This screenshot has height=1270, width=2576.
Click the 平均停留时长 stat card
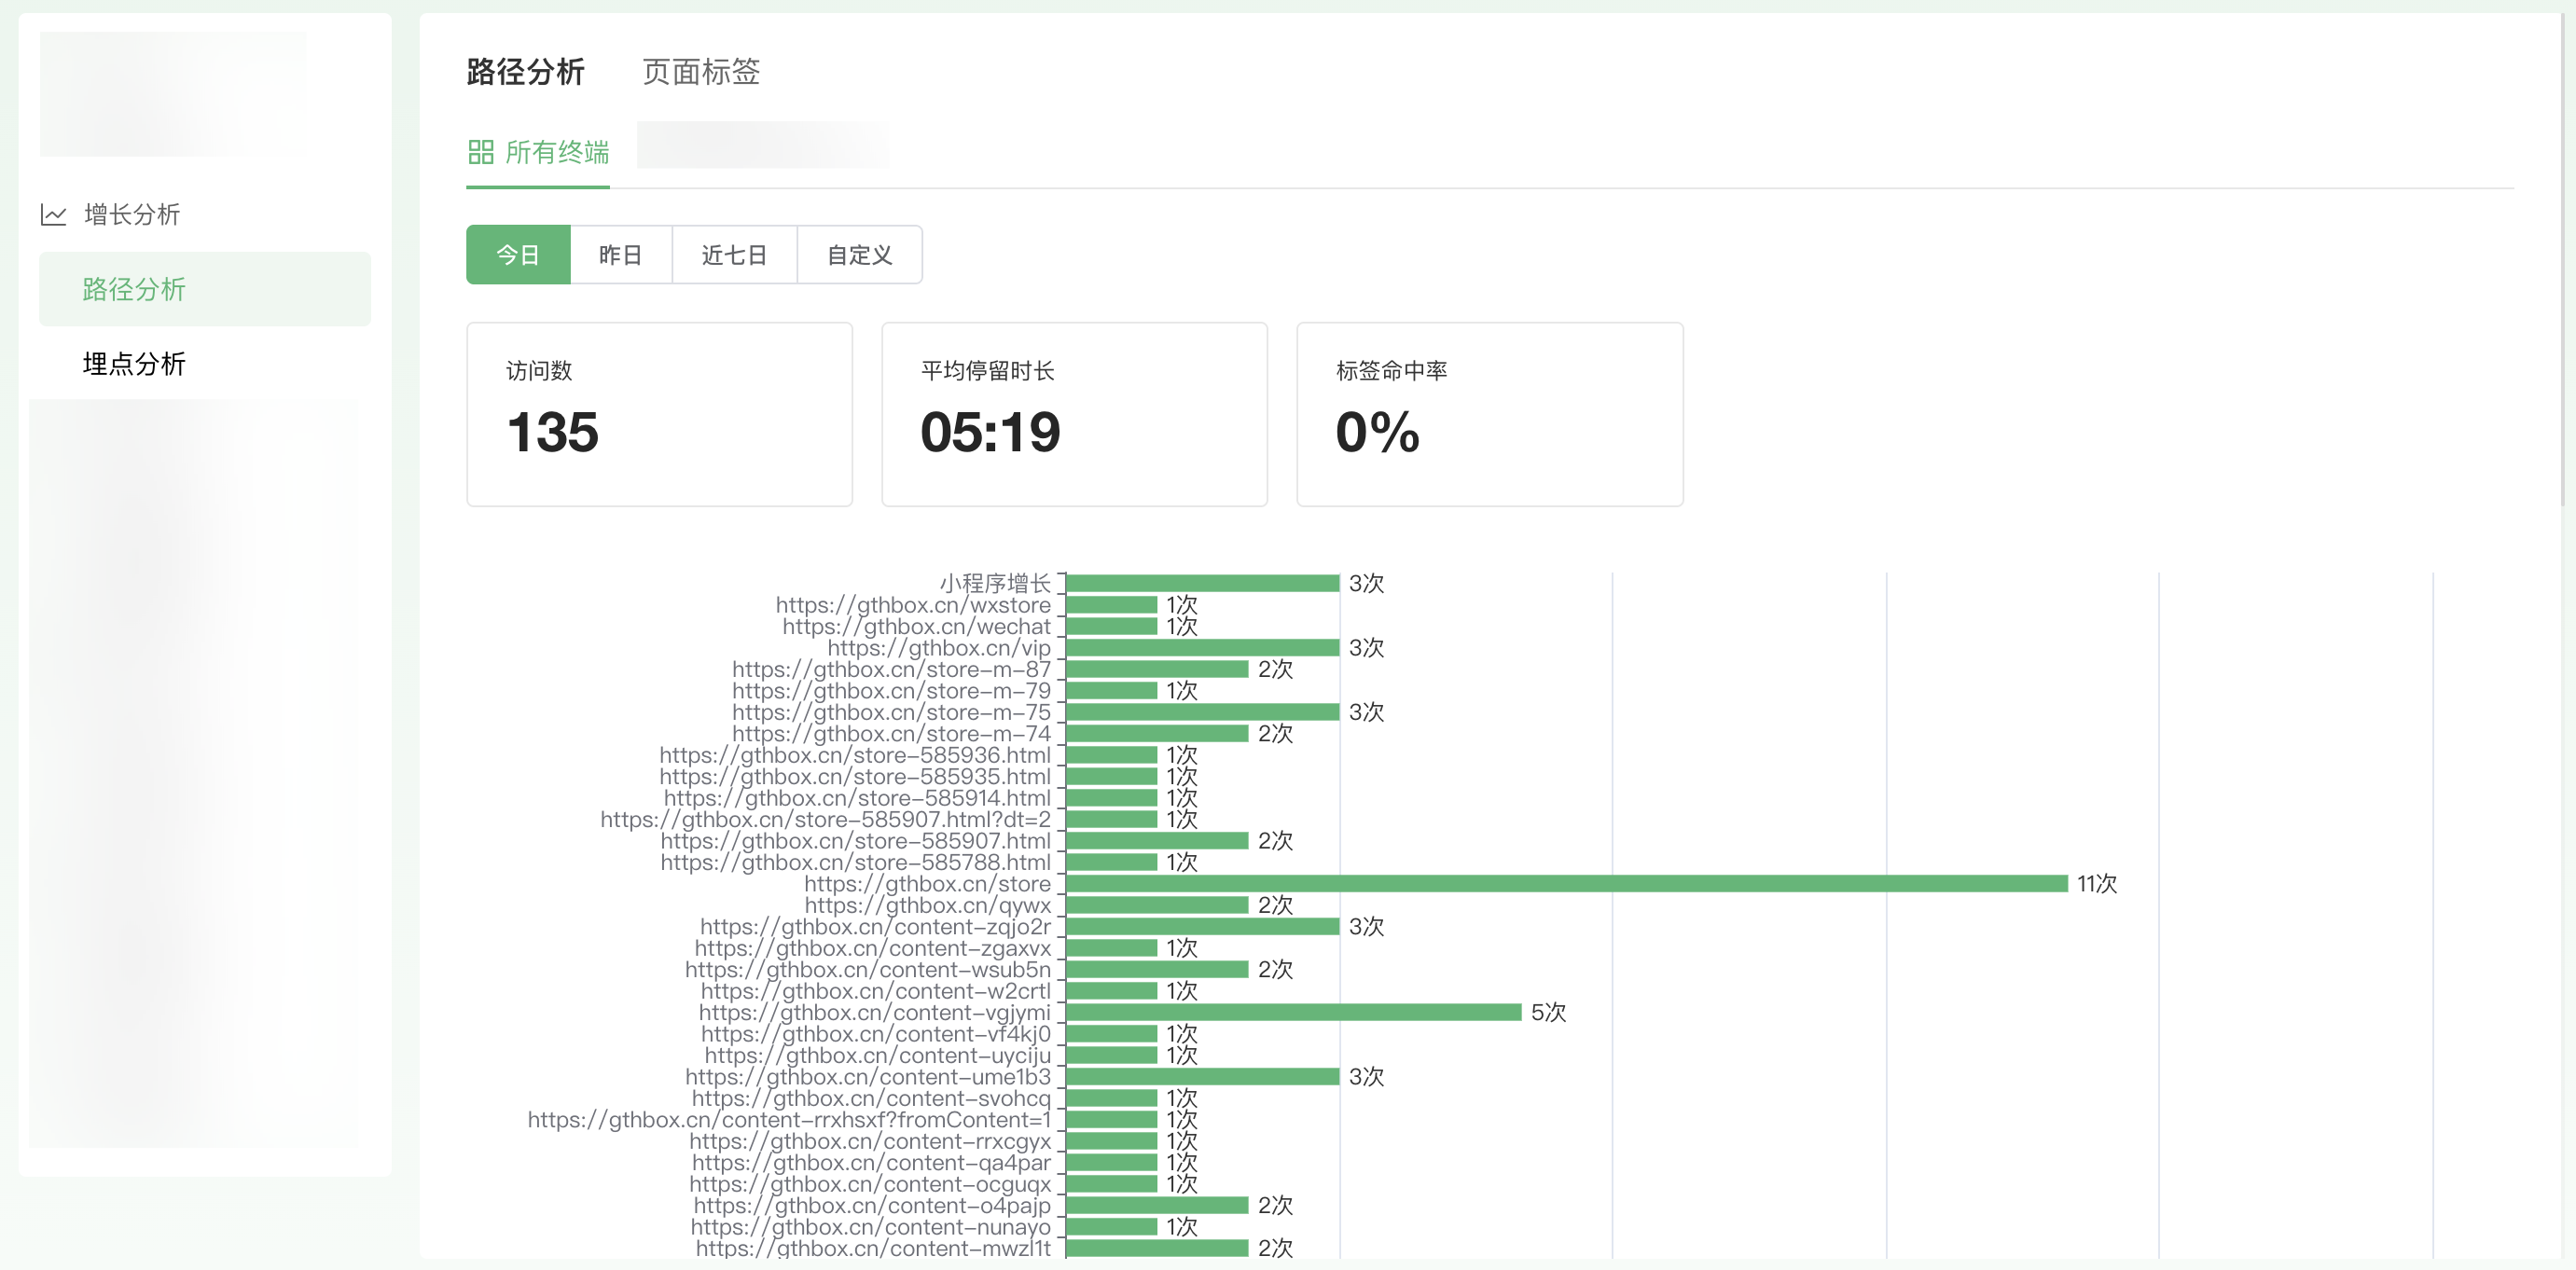[x=1074, y=414]
